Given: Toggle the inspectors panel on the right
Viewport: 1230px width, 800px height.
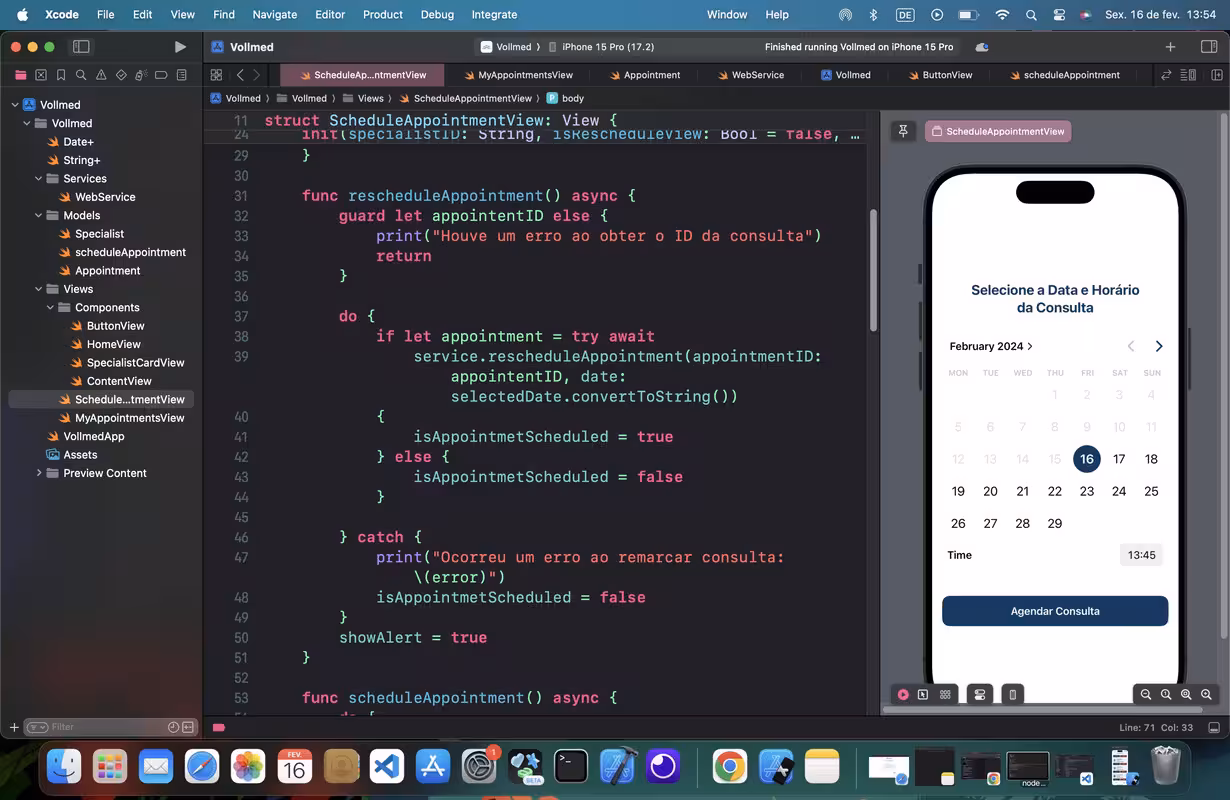Looking at the screenshot, I should pos(1208,47).
